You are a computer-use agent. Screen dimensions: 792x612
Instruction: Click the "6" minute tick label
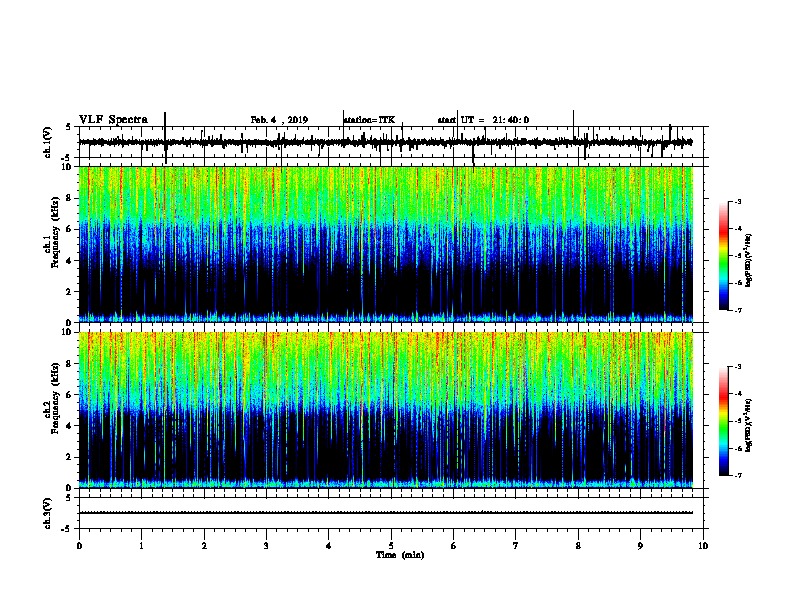[453, 546]
